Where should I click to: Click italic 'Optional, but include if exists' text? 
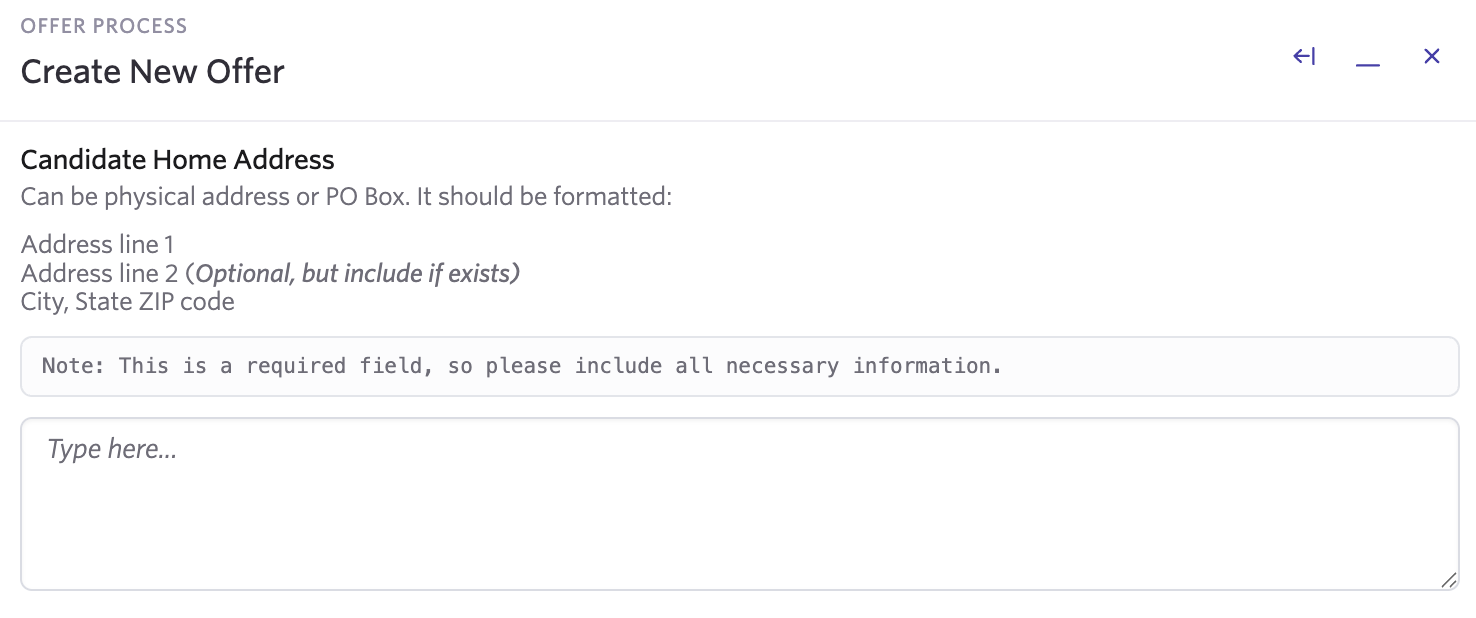(x=356, y=273)
